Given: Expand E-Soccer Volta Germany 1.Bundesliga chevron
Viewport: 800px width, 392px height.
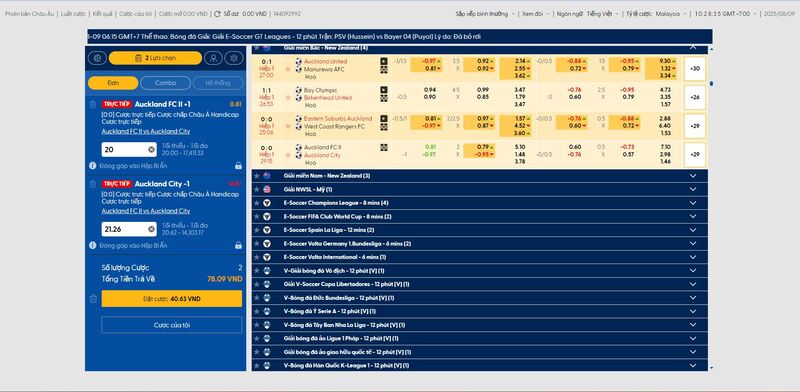Looking at the screenshot, I should 692,243.
